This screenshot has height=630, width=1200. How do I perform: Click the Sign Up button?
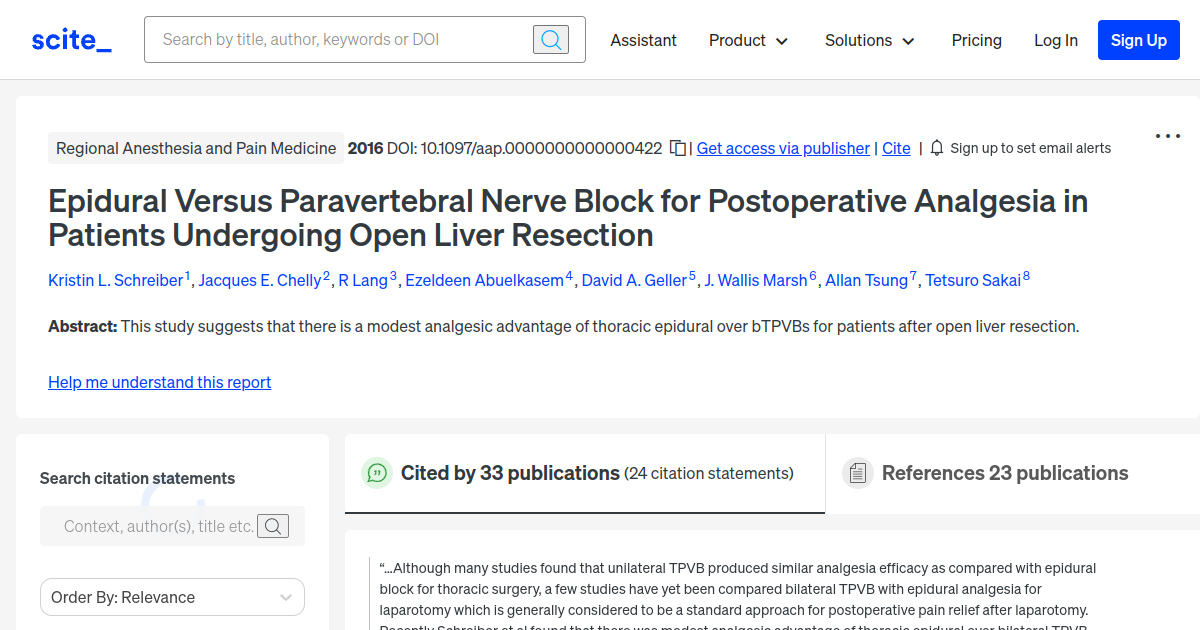point(1138,40)
